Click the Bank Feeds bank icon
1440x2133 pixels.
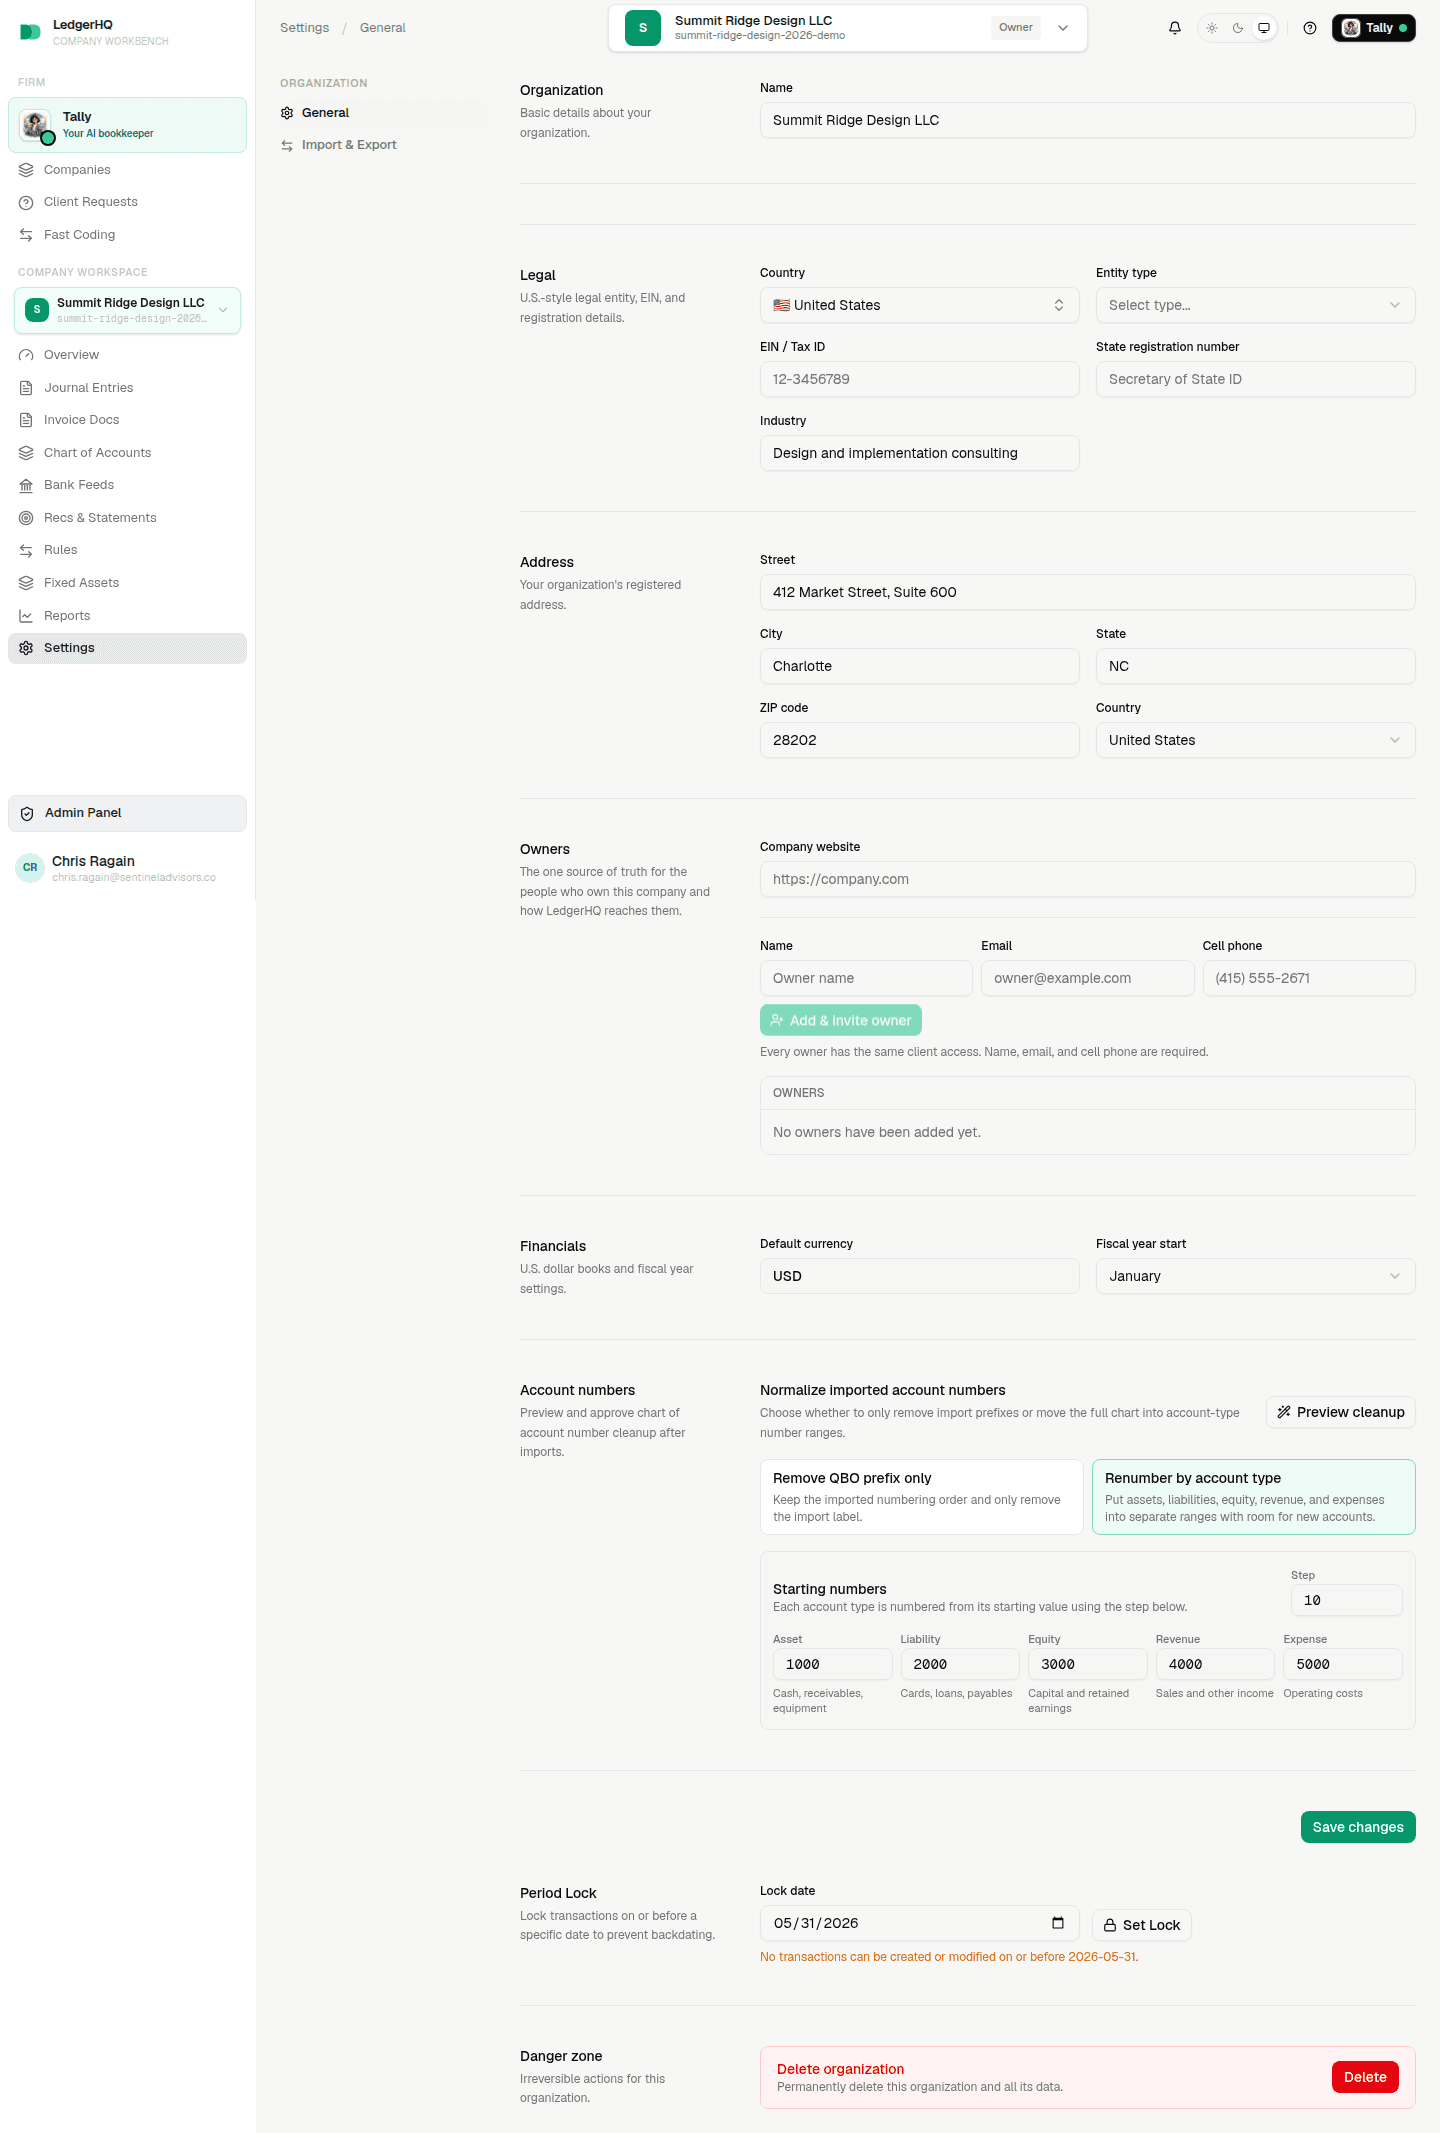[x=26, y=485]
